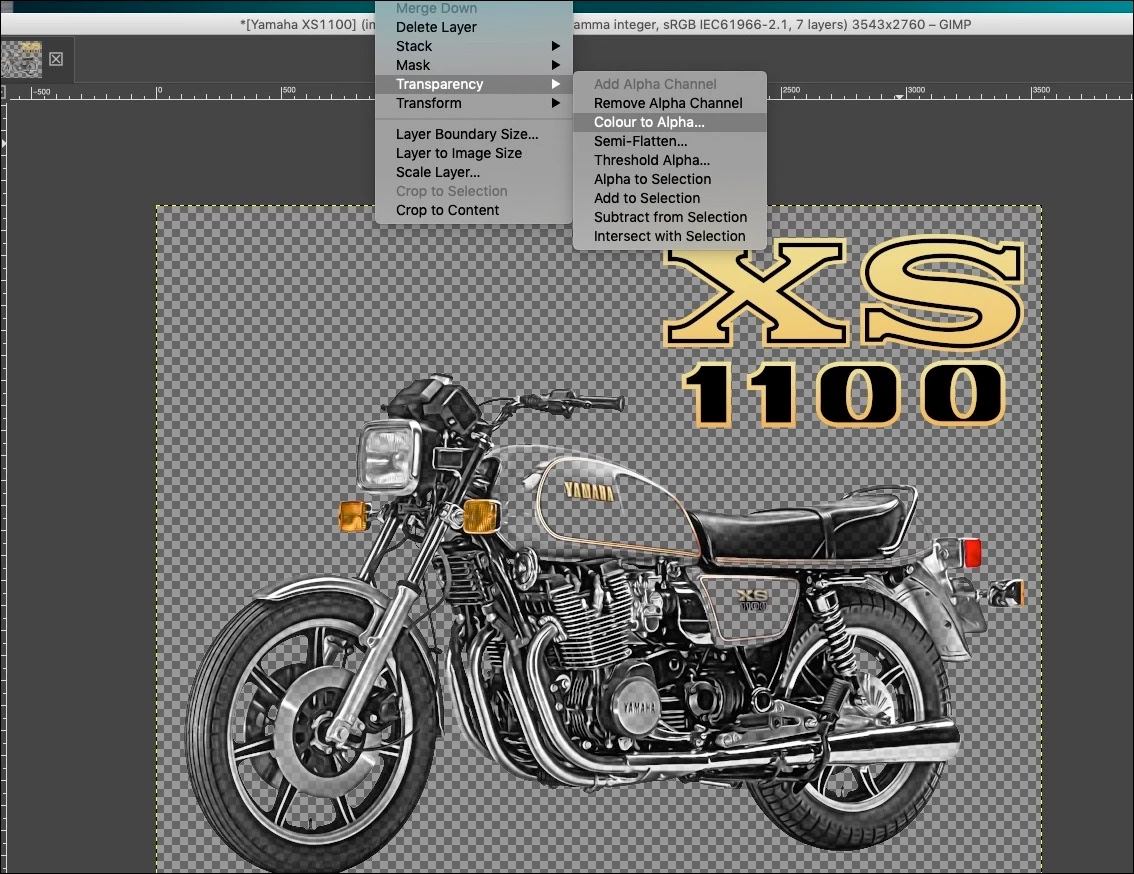Choose Layer Boundary Size...
The image size is (1134, 874).
[474, 134]
